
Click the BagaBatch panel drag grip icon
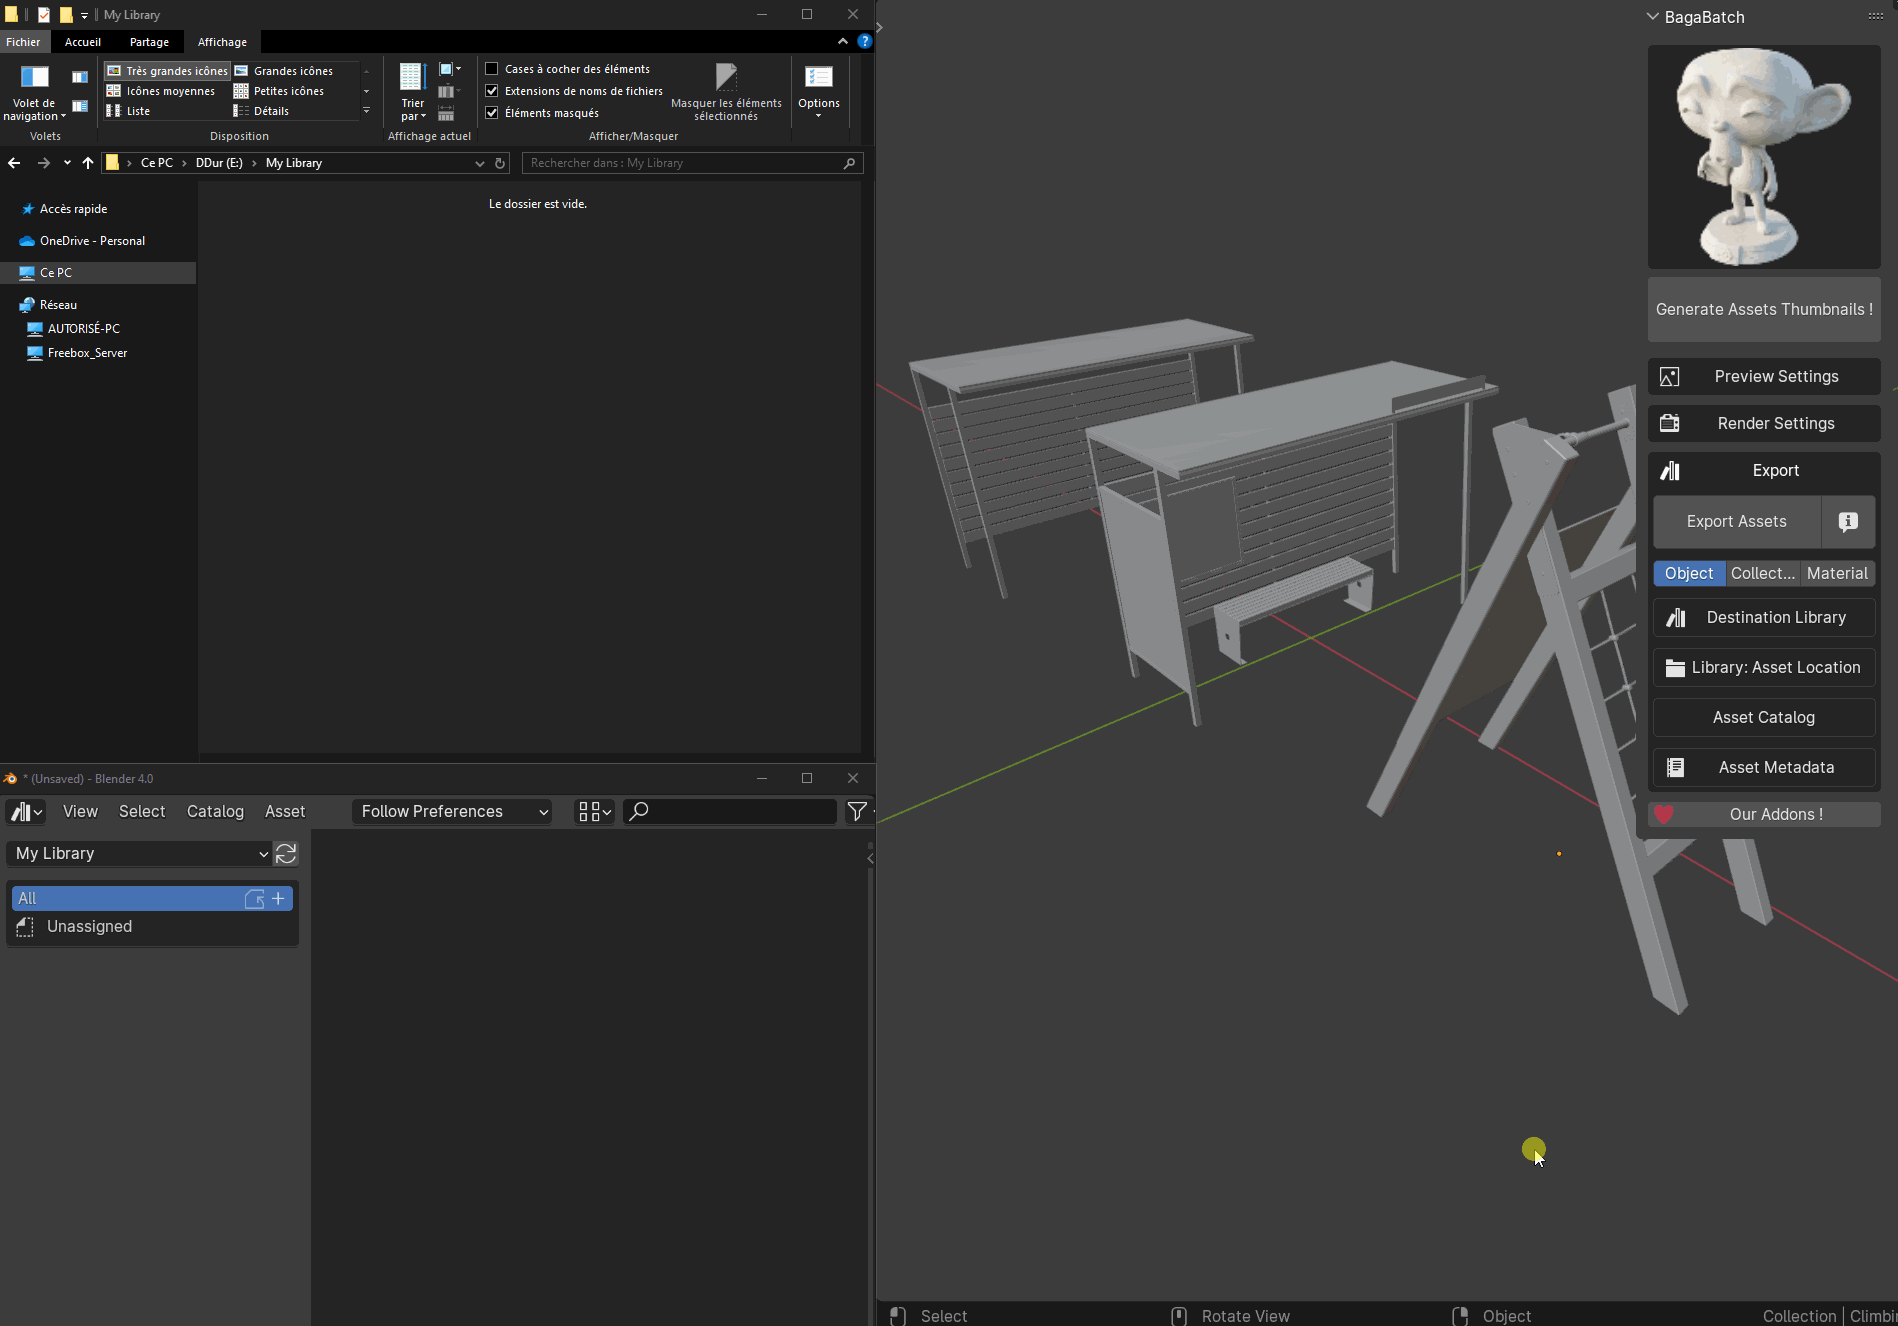1875,16
